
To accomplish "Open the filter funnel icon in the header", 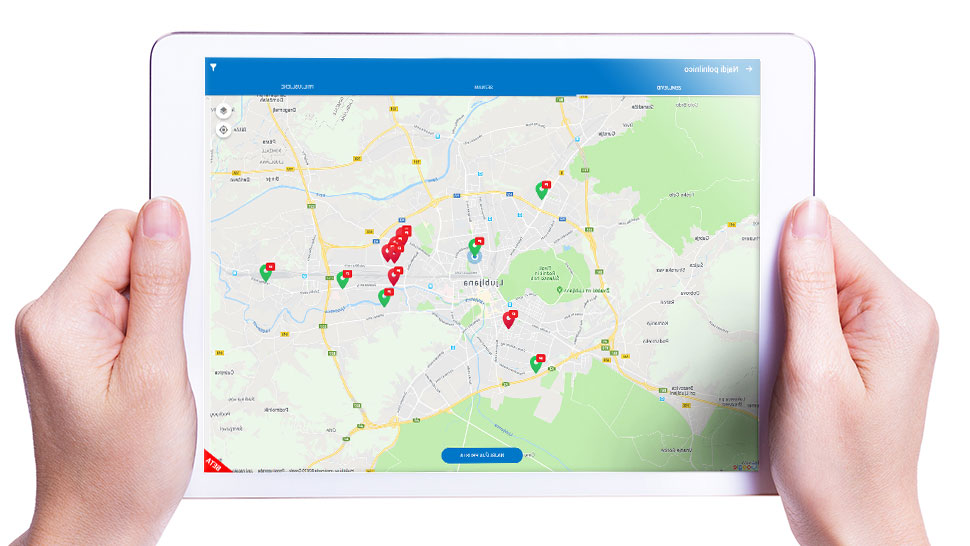I will click(213, 68).
